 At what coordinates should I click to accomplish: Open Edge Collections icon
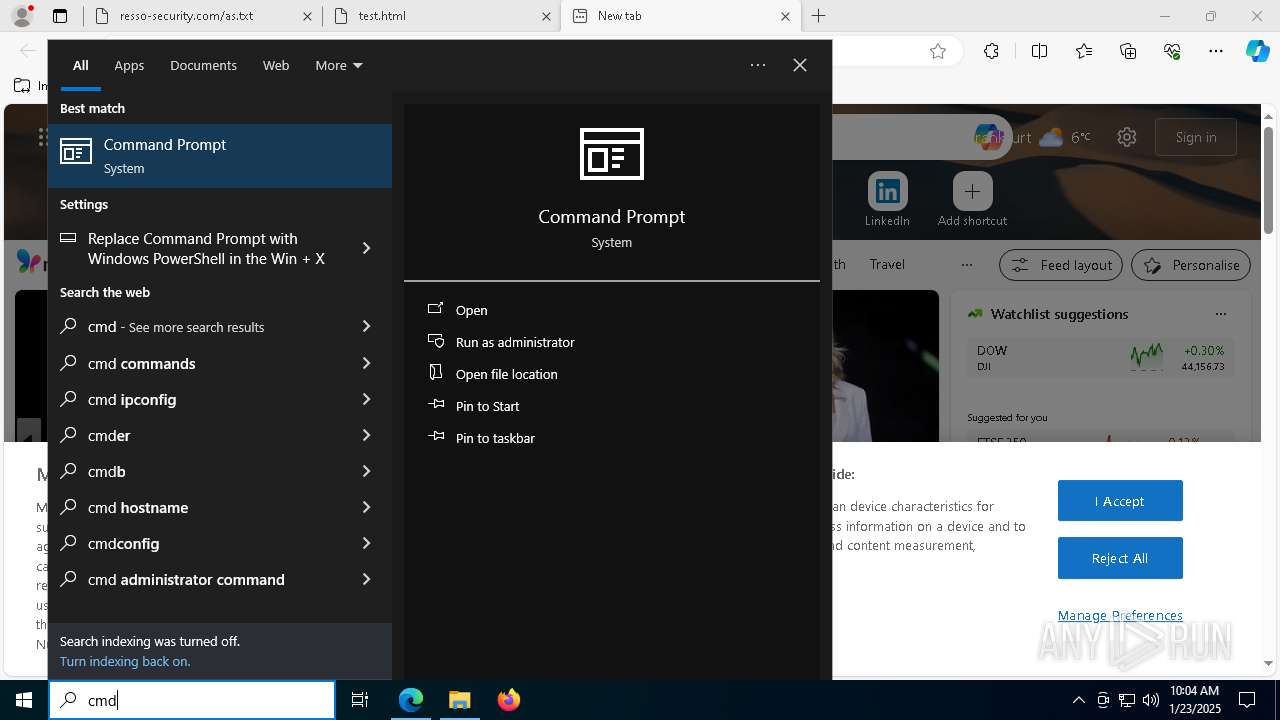point(1128,52)
